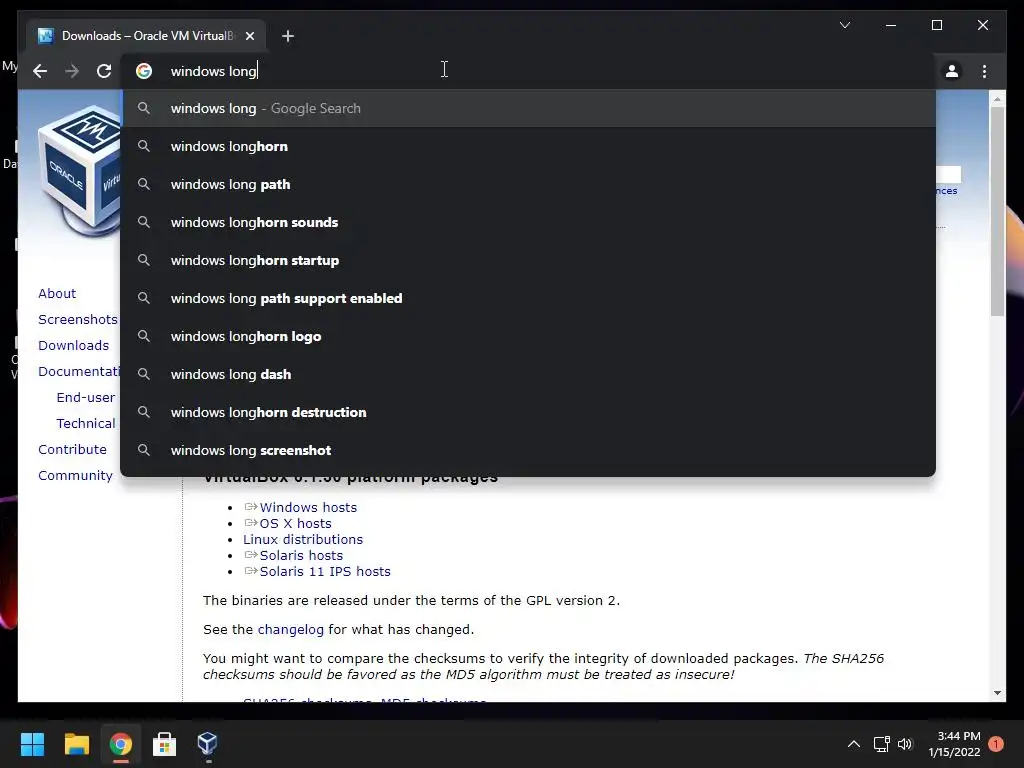This screenshot has width=1024, height=768.
Task: Choose 'windows longhorn startup' suggestion
Action: [528, 260]
